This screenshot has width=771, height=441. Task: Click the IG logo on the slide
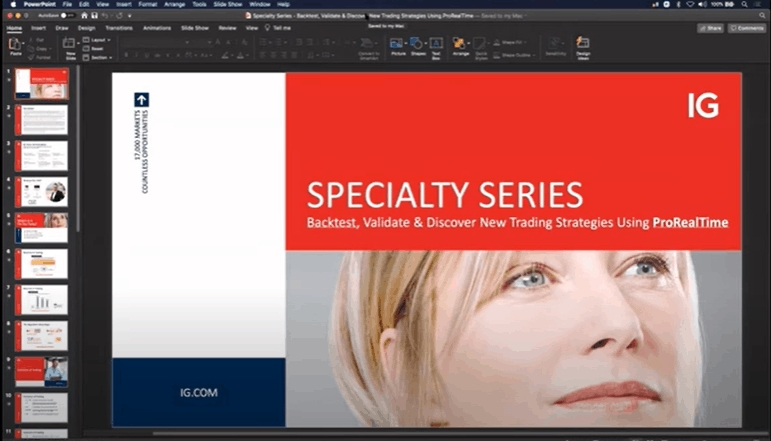703,106
